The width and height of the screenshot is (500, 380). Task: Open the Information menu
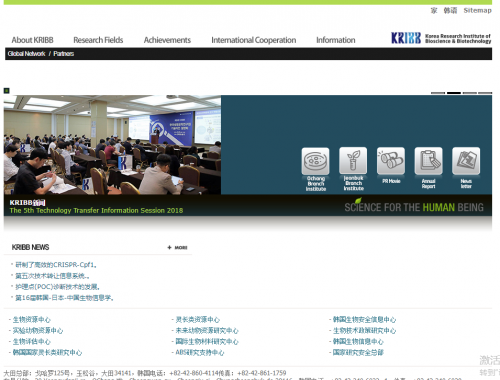pos(336,40)
